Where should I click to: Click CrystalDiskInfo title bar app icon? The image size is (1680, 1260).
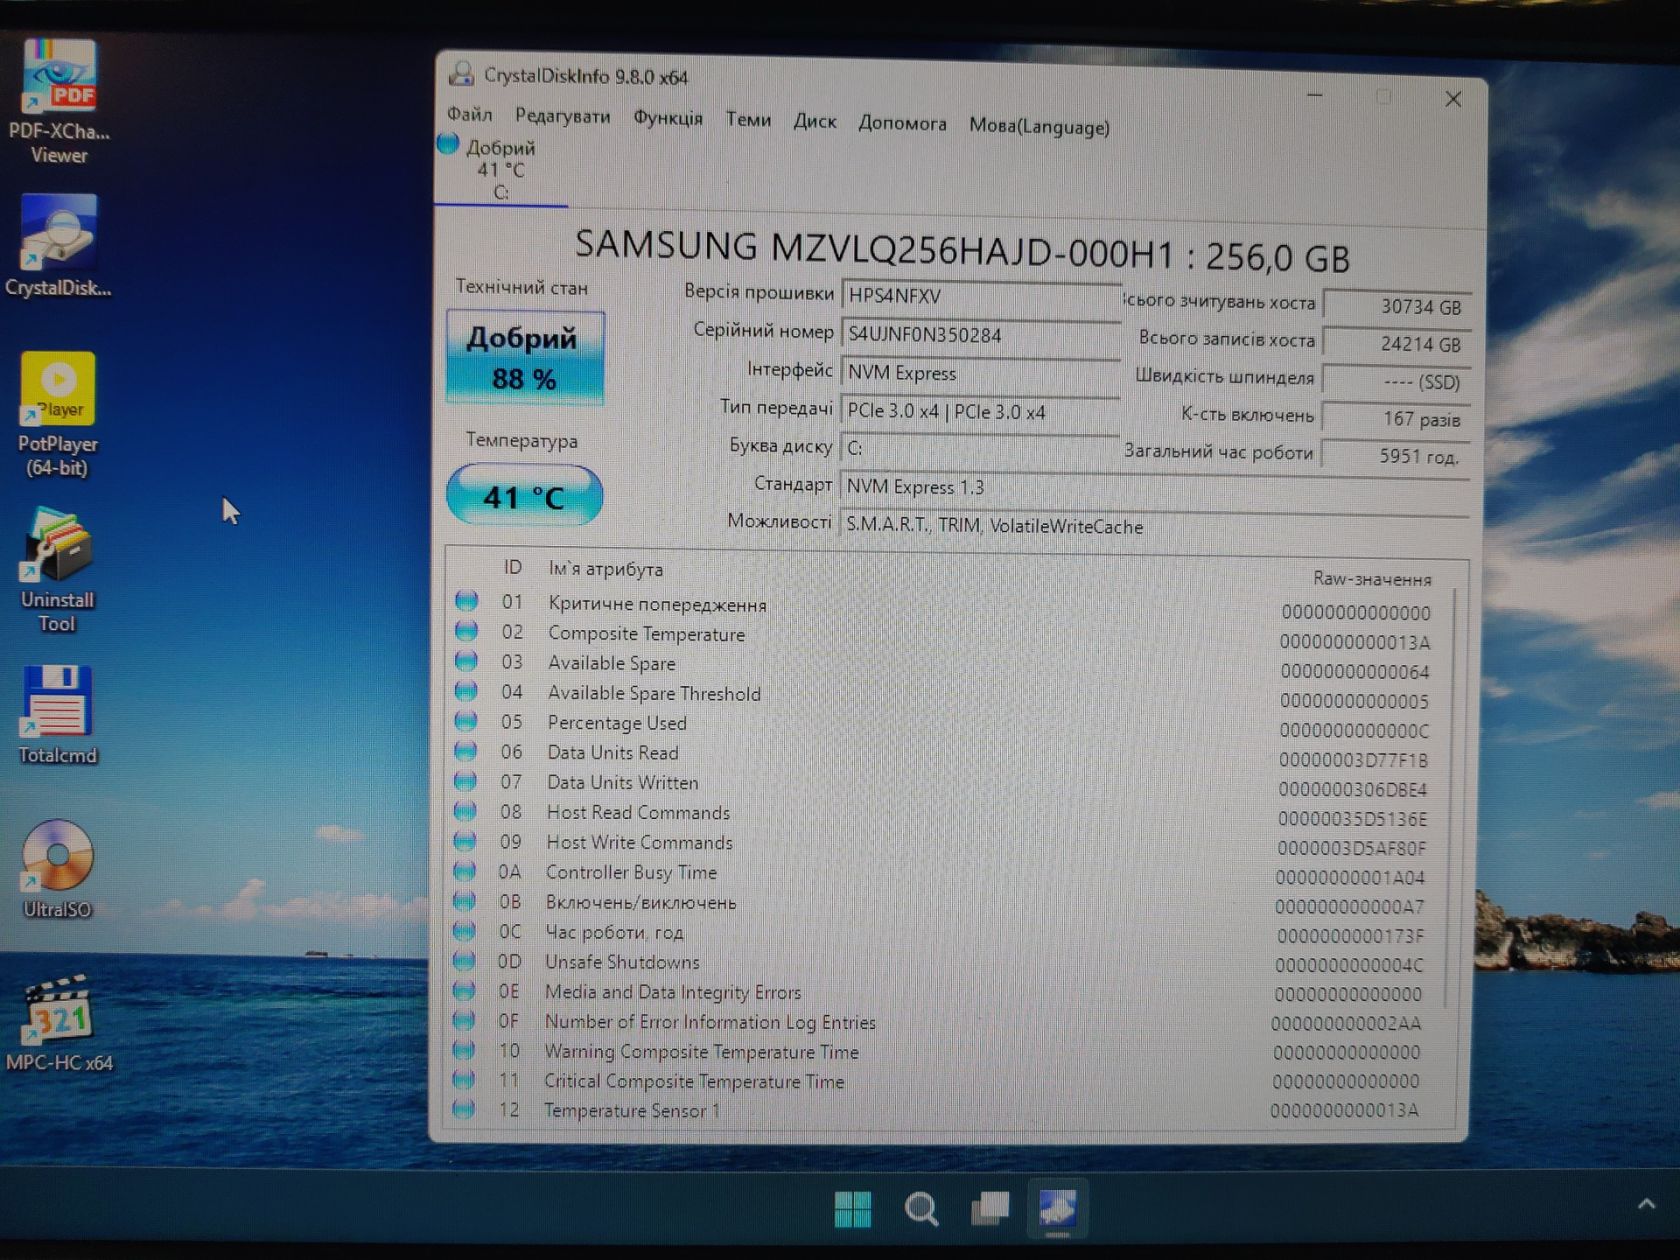(461, 74)
